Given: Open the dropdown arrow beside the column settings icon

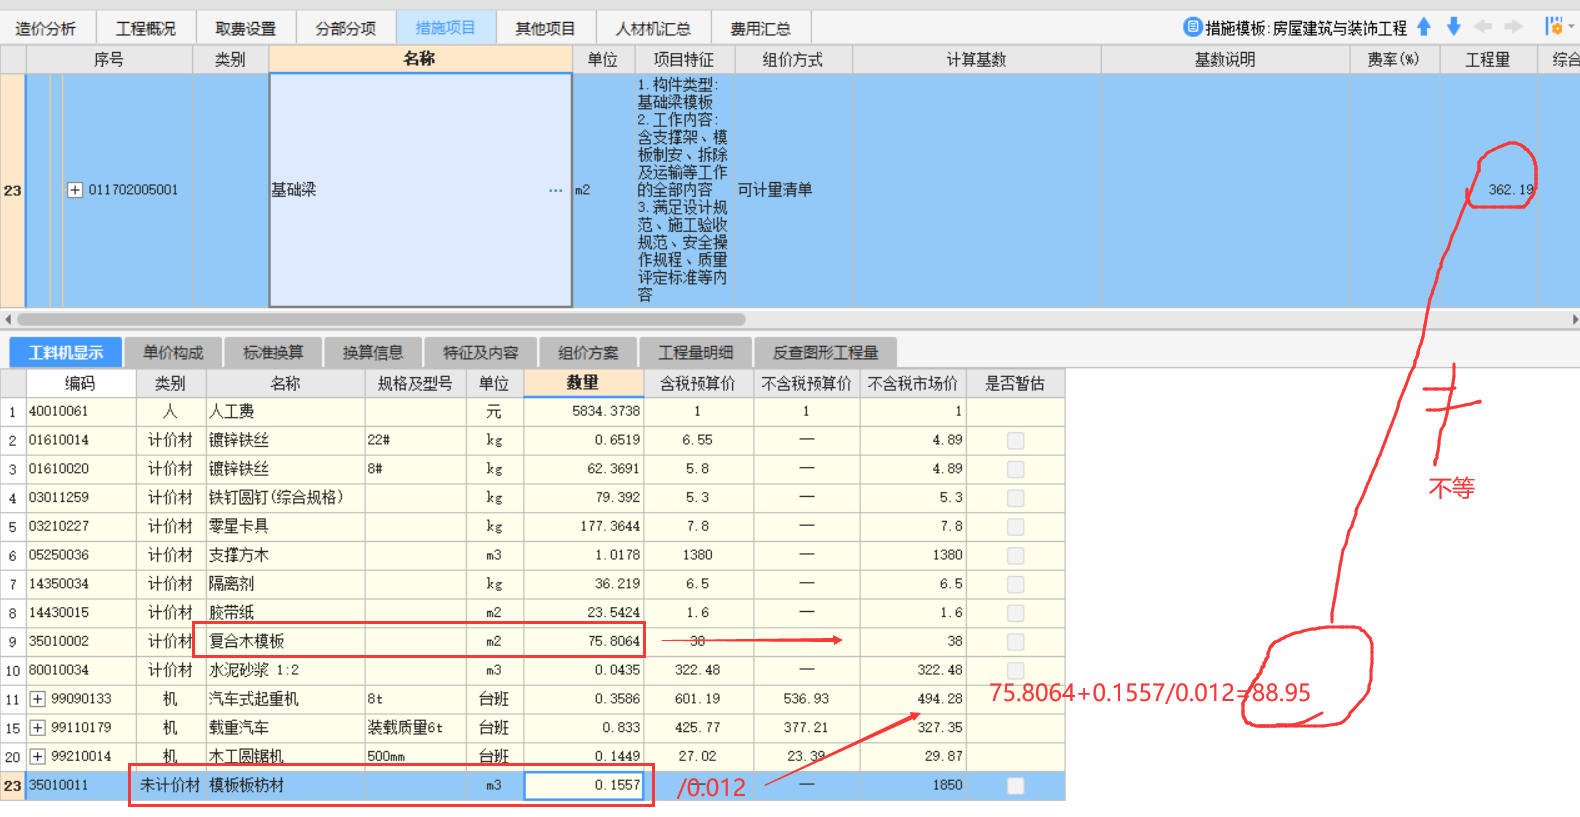Looking at the screenshot, I should pos(1571,27).
